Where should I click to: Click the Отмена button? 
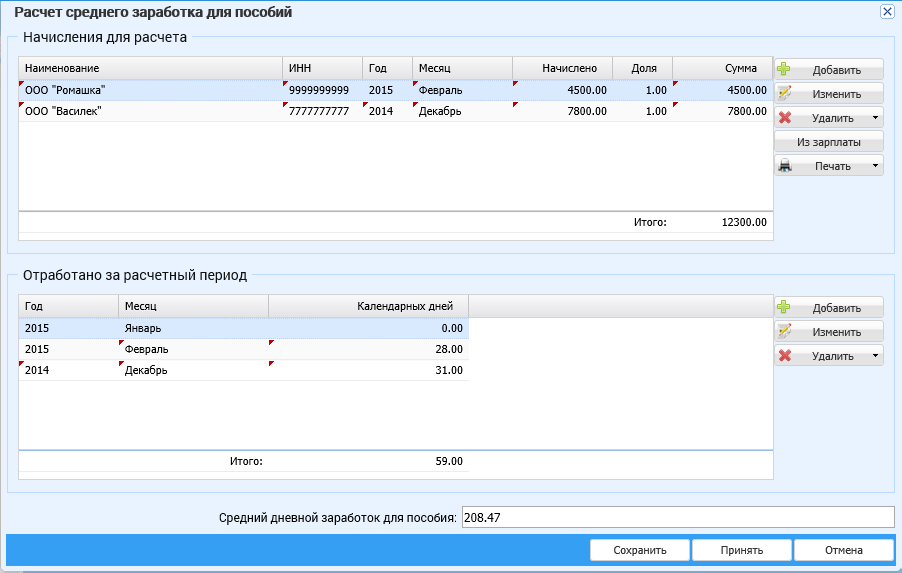(x=843, y=550)
